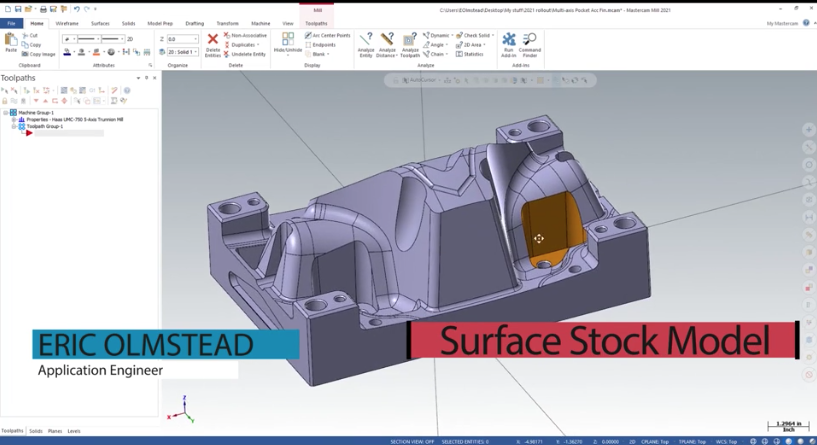Click the Undo arrow icon
This screenshot has height=445, width=817.
coord(77,9)
